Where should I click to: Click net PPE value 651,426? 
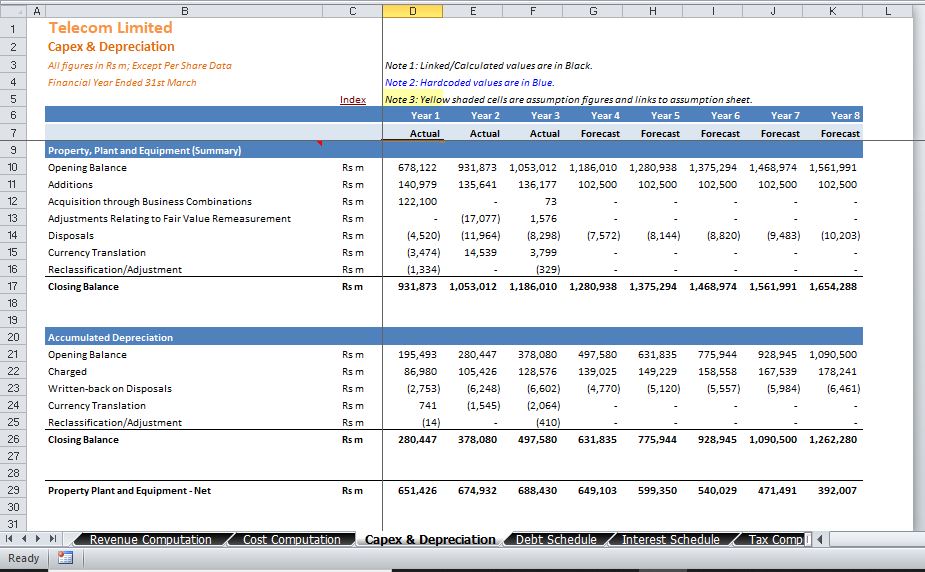click(417, 490)
